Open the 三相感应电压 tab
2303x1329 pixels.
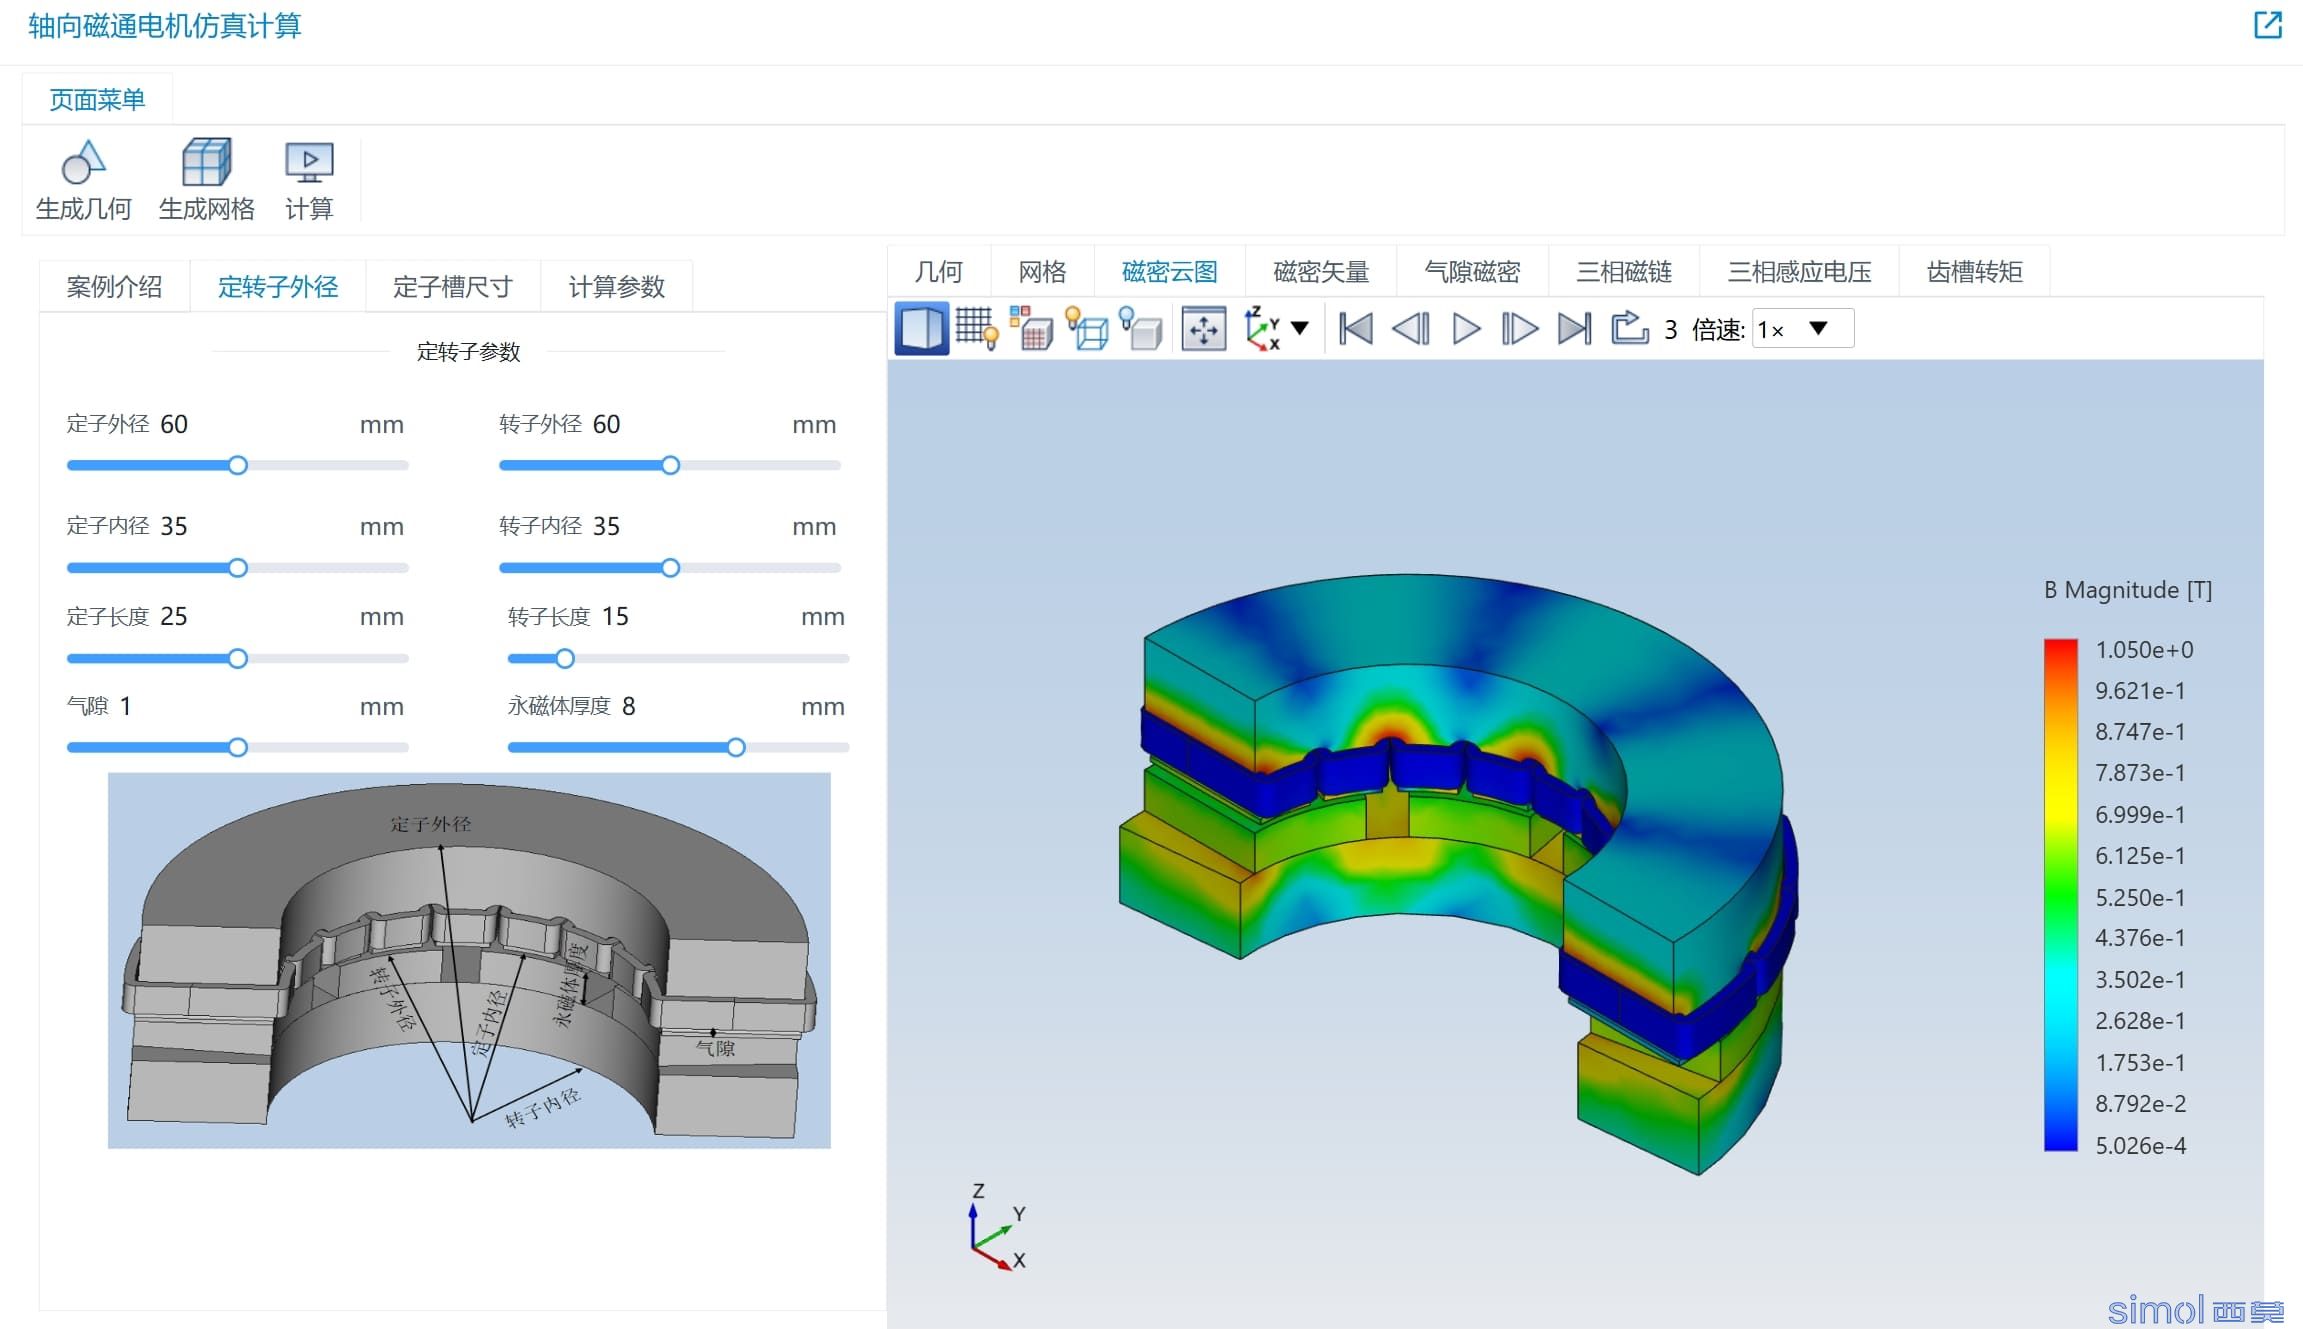tap(1800, 272)
